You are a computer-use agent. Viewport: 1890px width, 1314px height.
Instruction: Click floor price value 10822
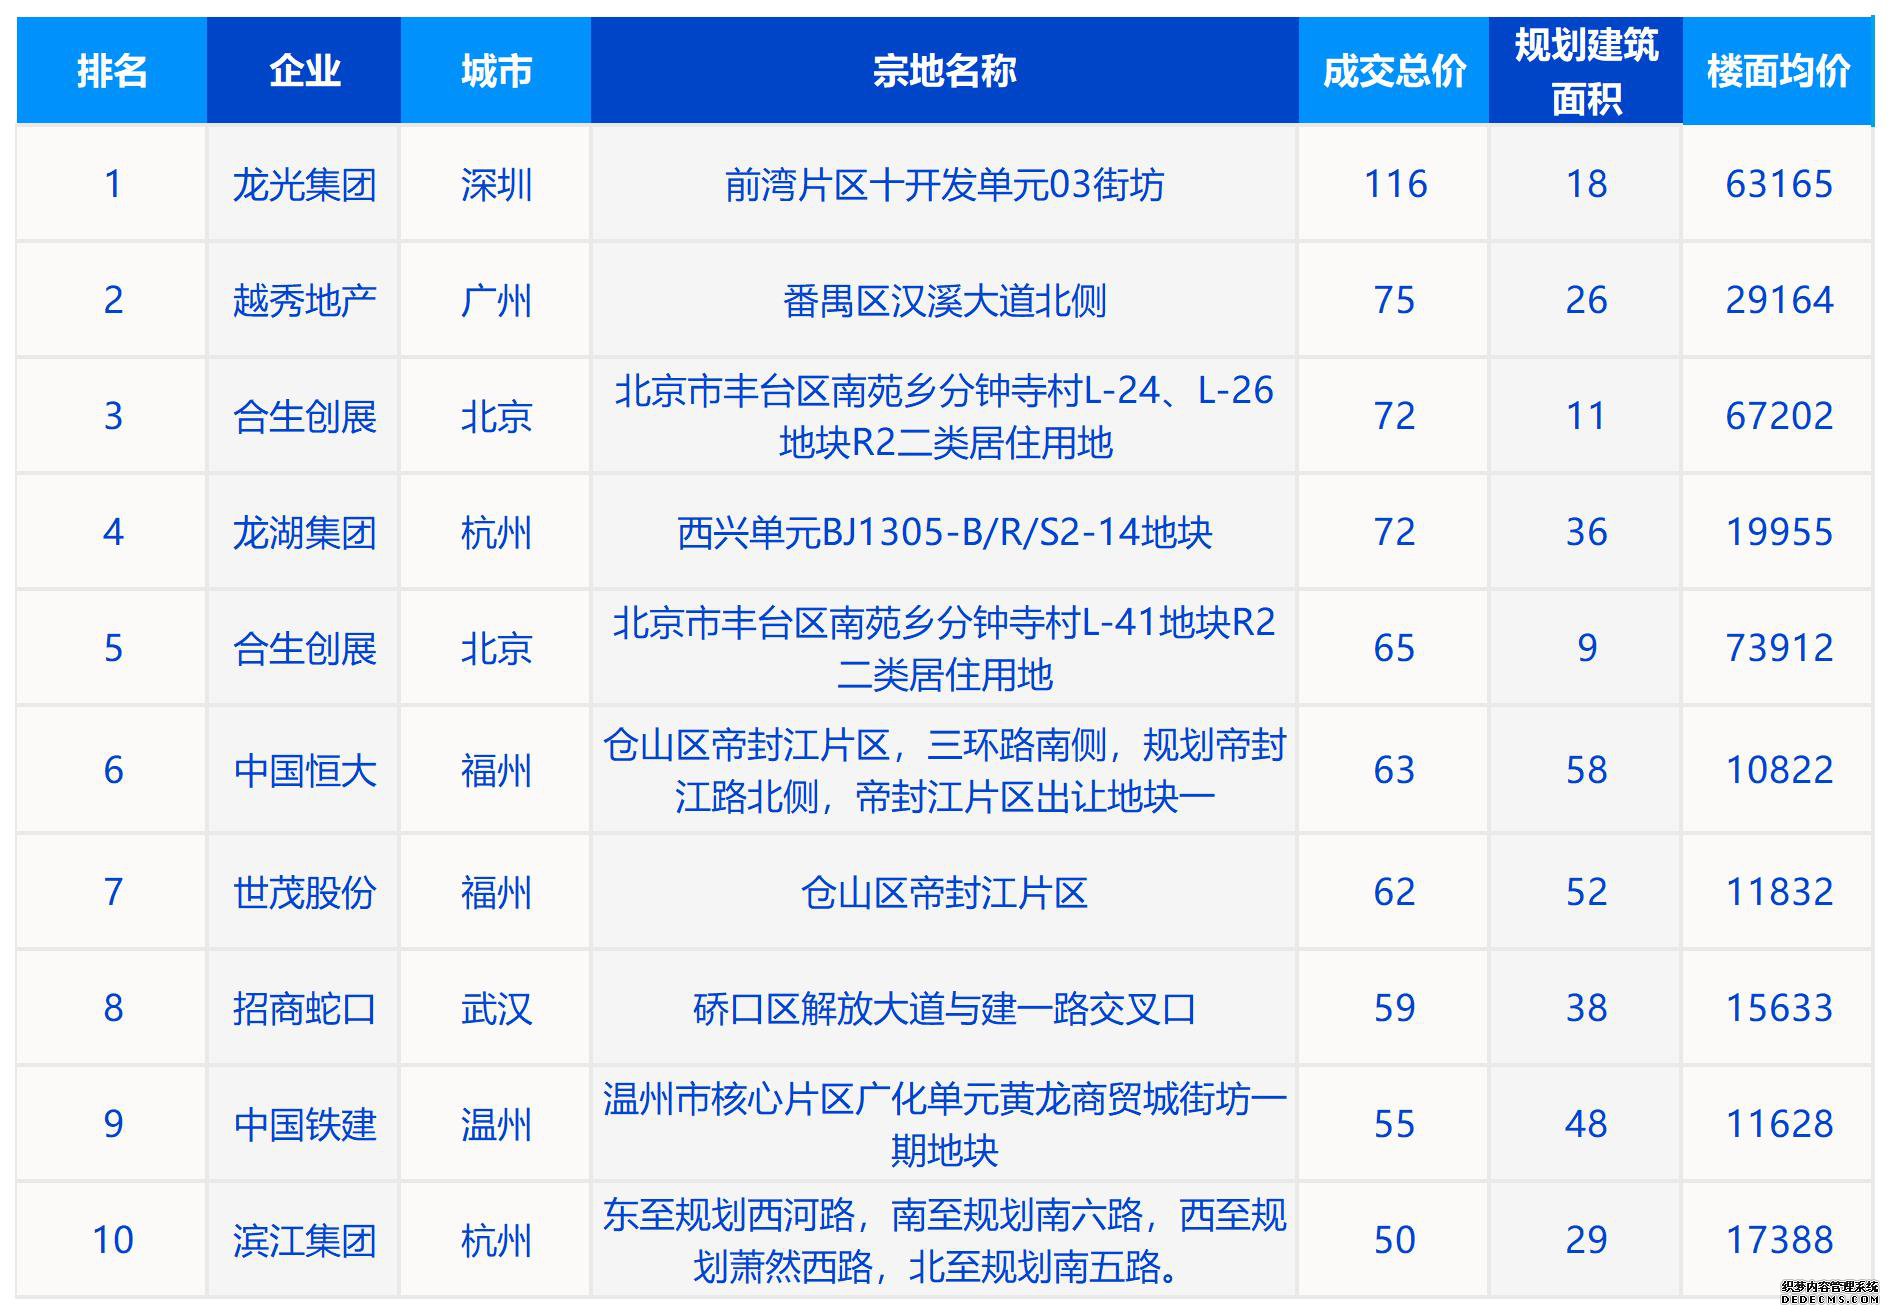pos(1779,770)
